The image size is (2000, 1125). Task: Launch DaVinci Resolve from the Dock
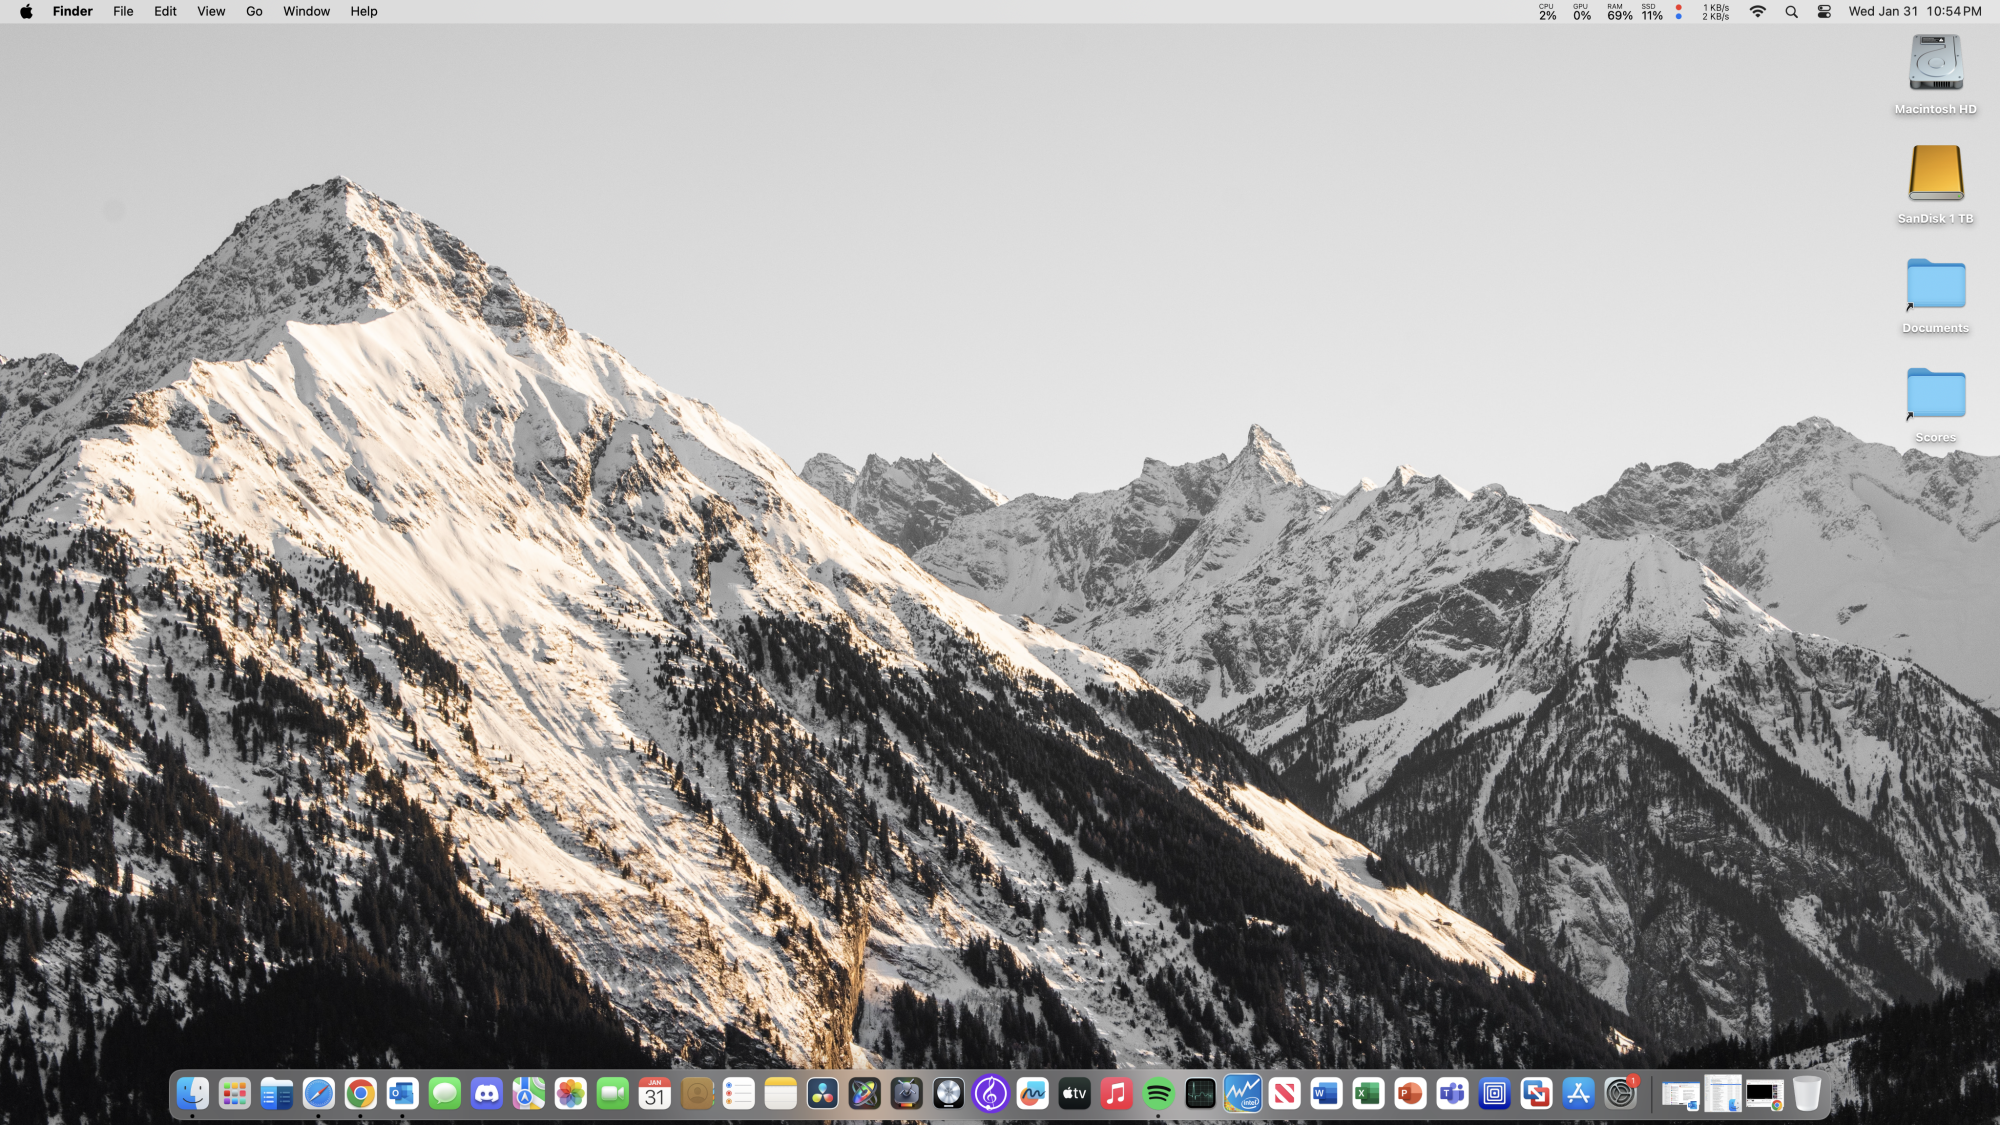(823, 1094)
